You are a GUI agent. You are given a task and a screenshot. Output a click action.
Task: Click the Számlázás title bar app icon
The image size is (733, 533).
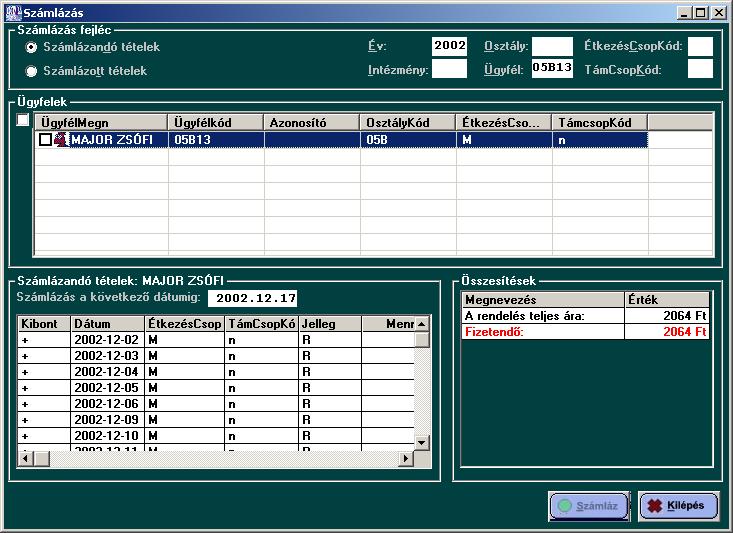click(12, 12)
